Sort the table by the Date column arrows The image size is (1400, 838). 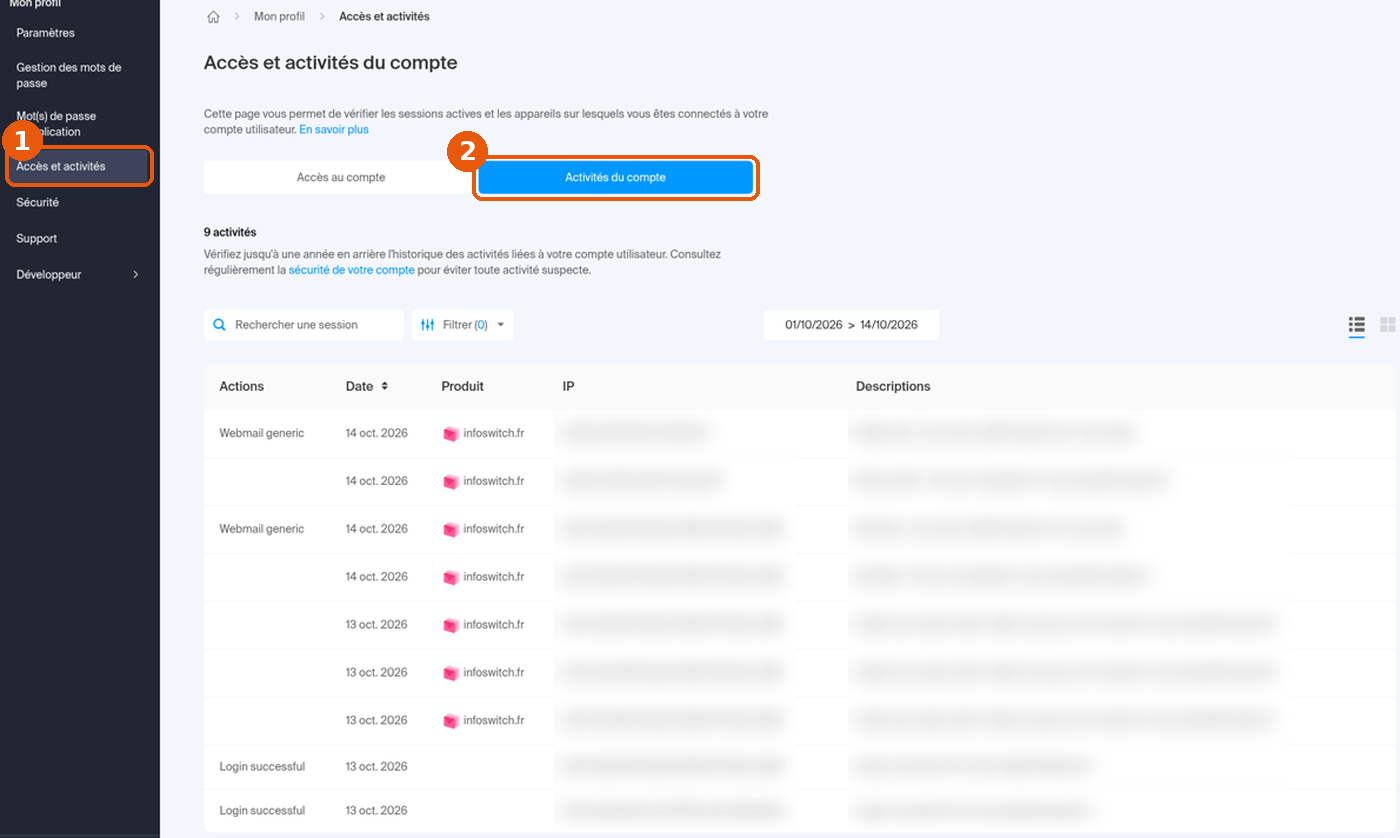384,386
